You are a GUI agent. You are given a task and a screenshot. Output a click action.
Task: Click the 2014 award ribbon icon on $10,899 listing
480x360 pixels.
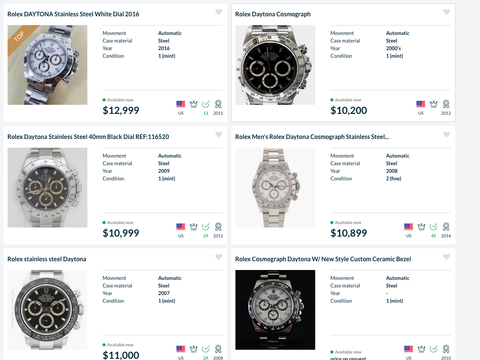(446, 227)
